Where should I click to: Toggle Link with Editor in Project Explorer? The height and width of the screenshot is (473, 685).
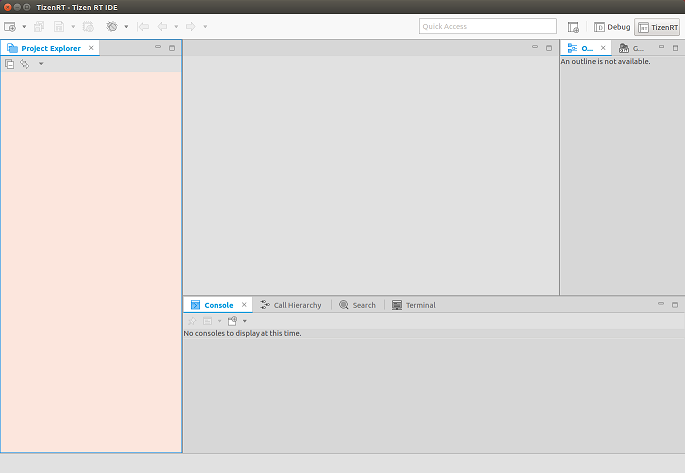pyautogui.click(x=25, y=64)
